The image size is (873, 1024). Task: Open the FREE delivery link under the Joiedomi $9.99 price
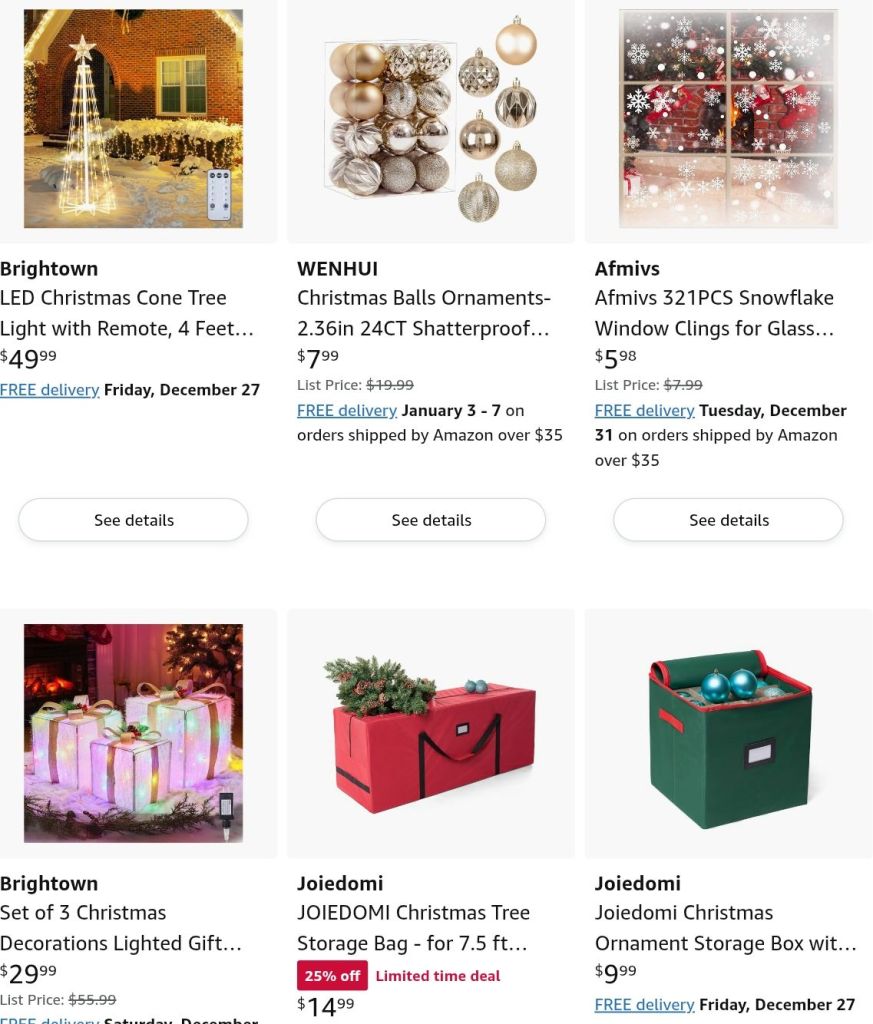coord(644,1004)
